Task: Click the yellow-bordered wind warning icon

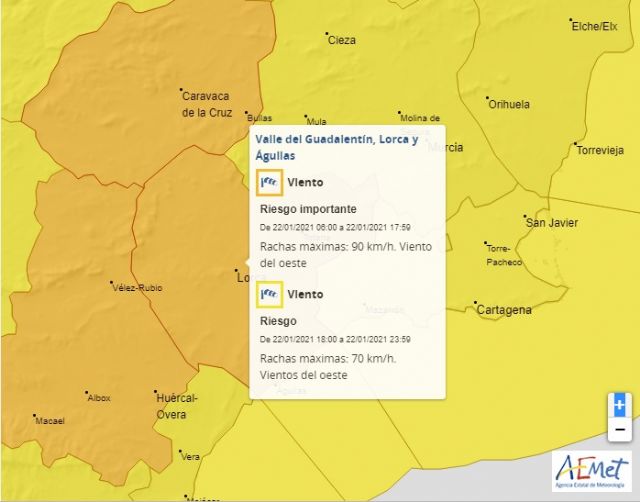Action: pos(269,294)
